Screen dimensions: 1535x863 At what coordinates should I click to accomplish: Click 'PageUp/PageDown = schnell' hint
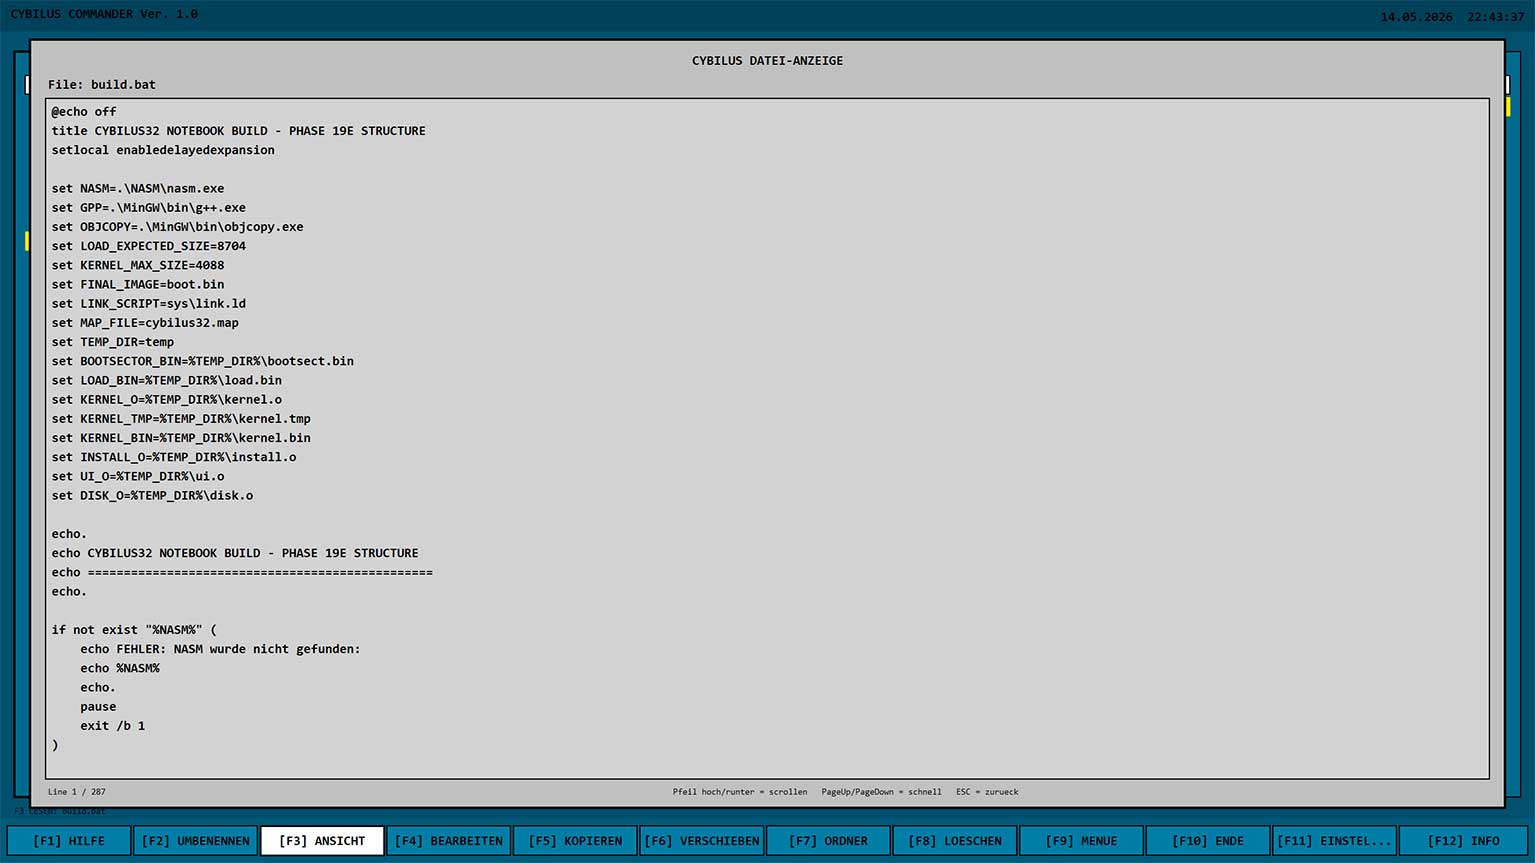881,792
